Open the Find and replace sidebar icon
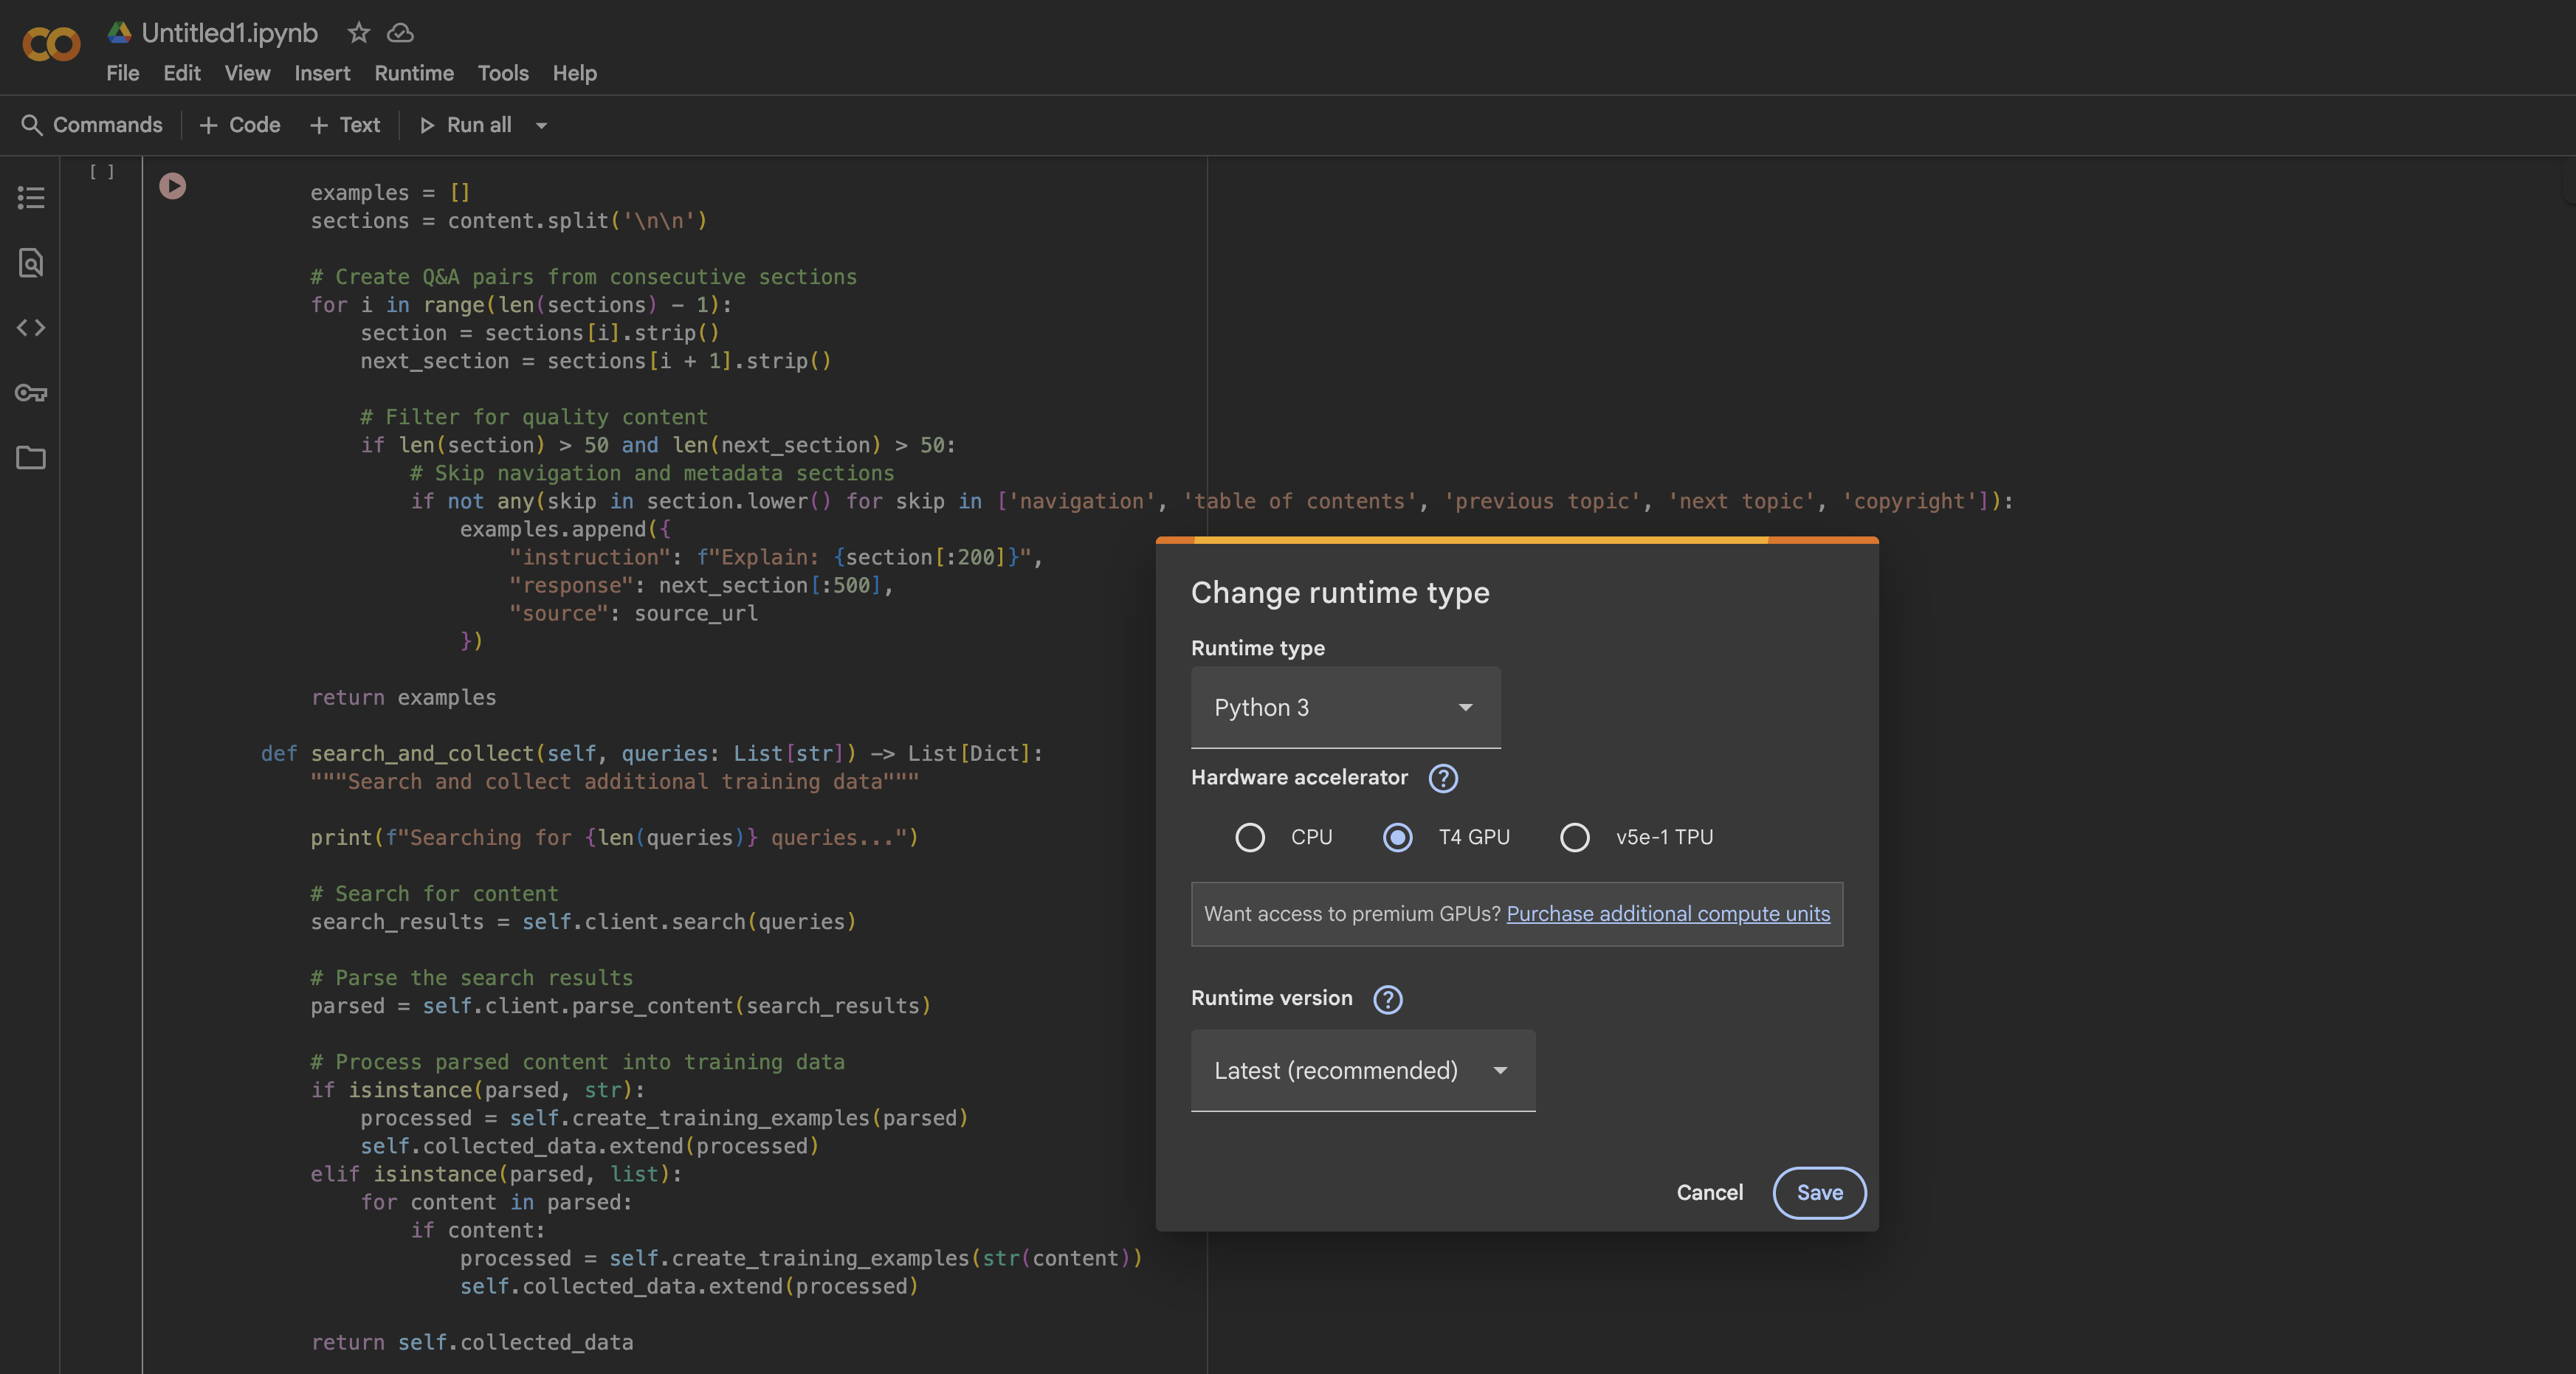Viewport: 2576px width, 1374px height. click(x=31, y=263)
